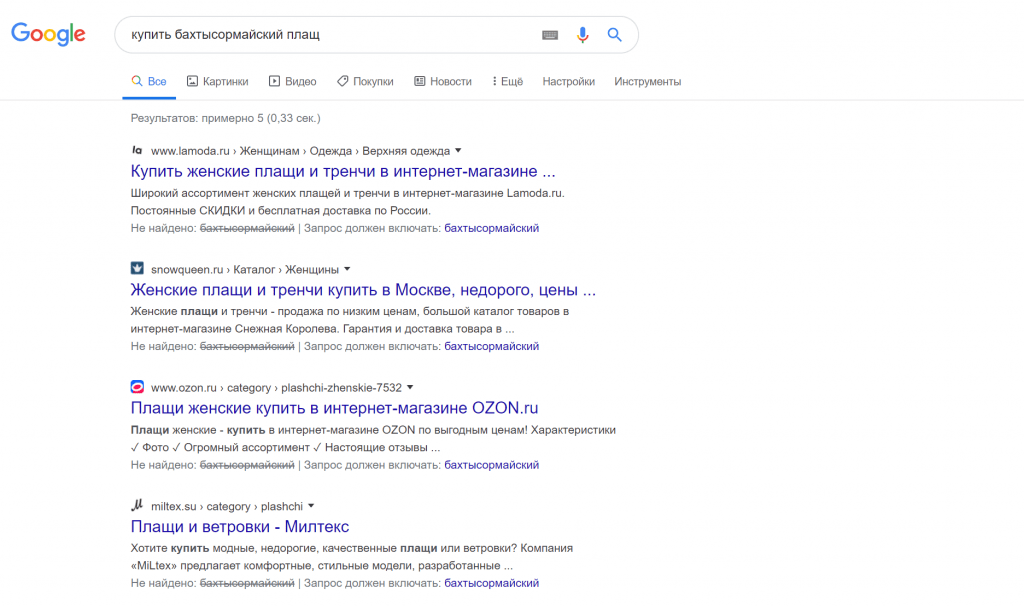Click the Miltex site favicon

click(137, 505)
